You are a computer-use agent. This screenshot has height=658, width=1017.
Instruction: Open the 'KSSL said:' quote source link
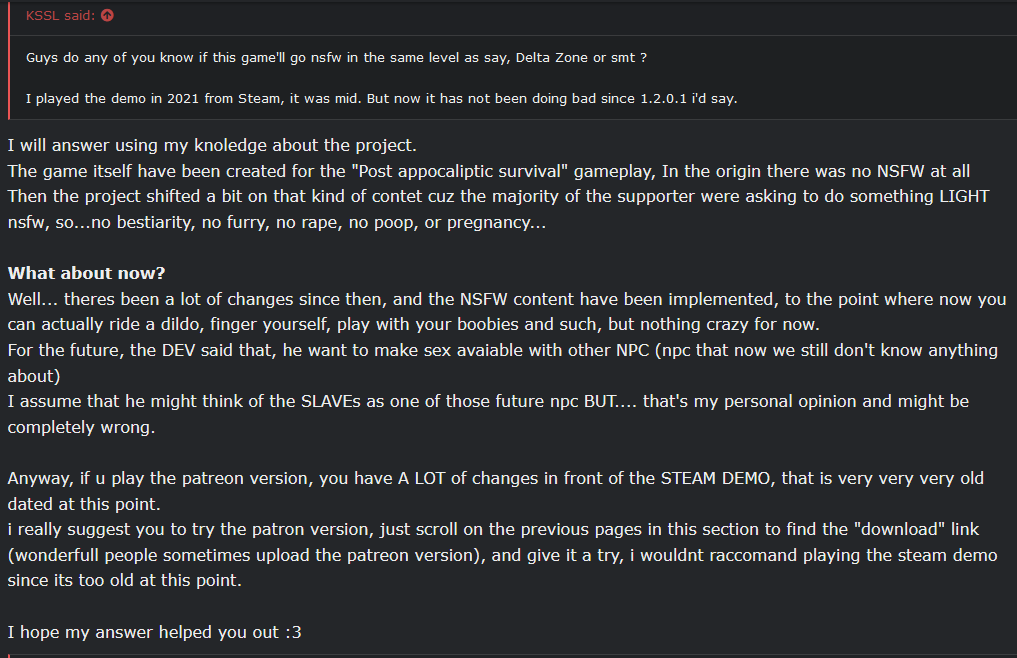point(60,16)
